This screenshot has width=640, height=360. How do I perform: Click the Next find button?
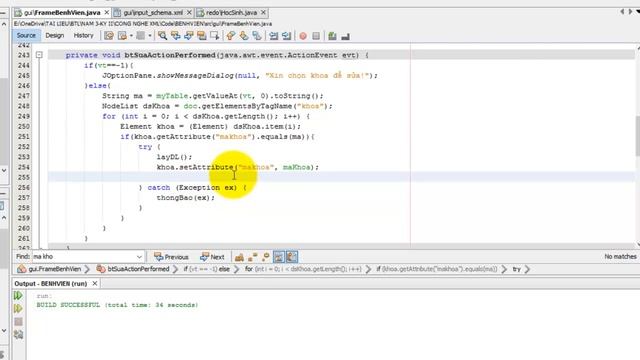[212, 257]
